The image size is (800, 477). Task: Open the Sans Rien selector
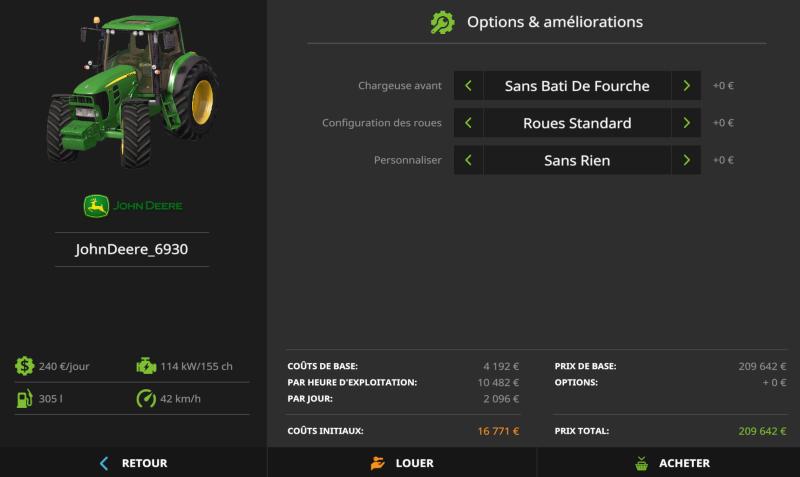pyautogui.click(x=577, y=160)
